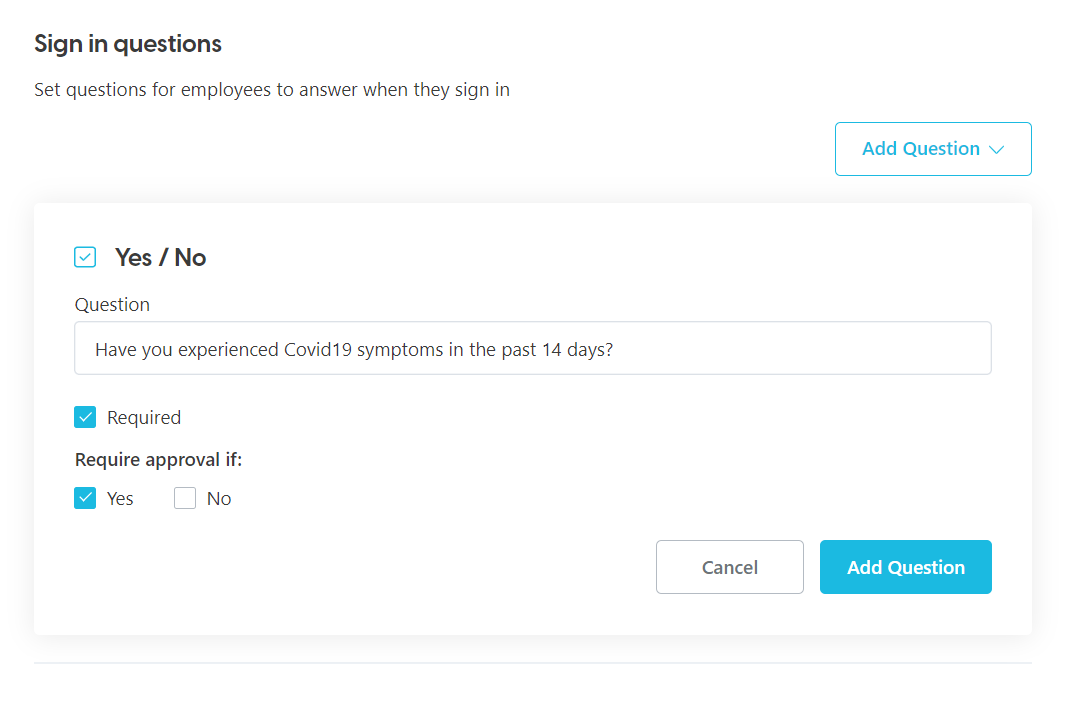This screenshot has height=703, width=1078.
Task: Click the checked Required checkbox icon
Action: pyautogui.click(x=85, y=417)
